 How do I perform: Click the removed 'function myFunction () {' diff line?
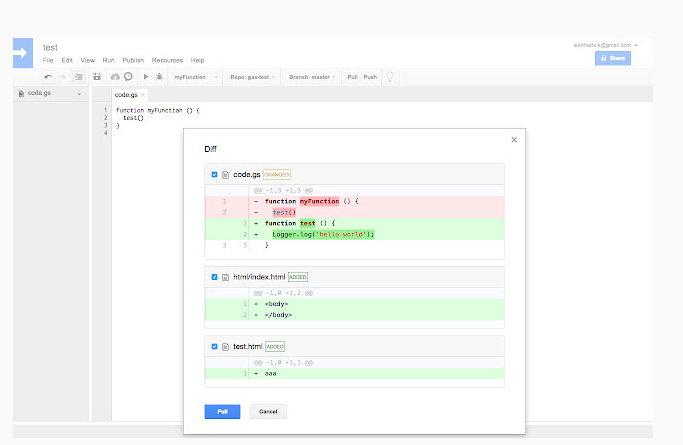coord(355,201)
